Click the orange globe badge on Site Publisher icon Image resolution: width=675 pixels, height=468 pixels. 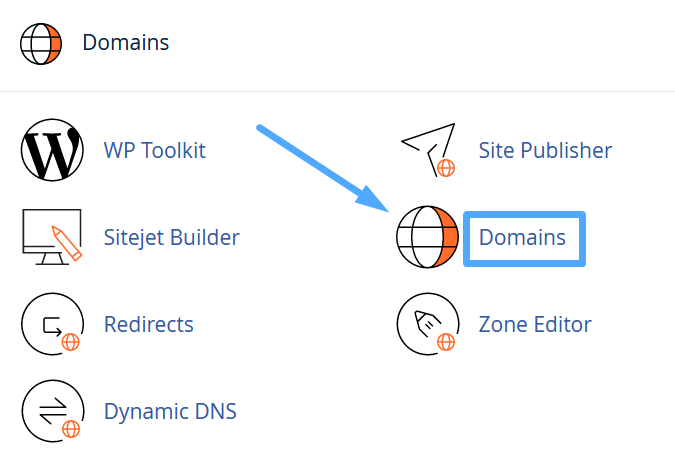(x=446, y=168)
